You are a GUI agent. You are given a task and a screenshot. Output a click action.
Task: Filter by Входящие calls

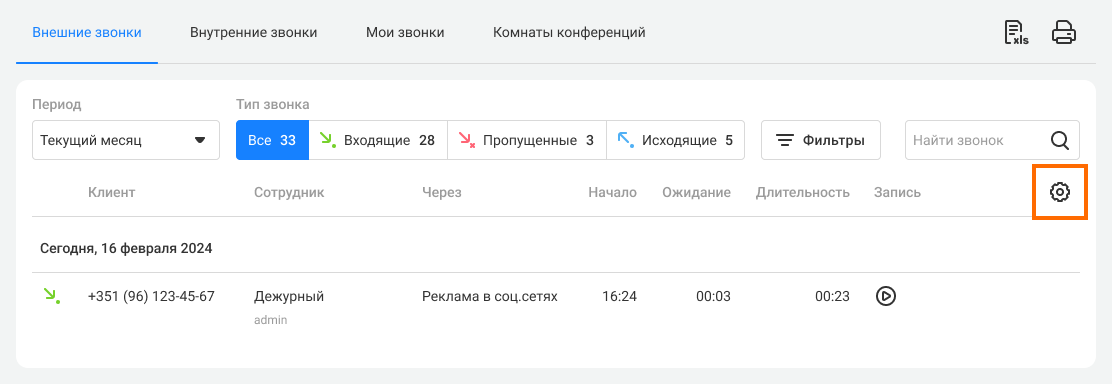[378, 141]
